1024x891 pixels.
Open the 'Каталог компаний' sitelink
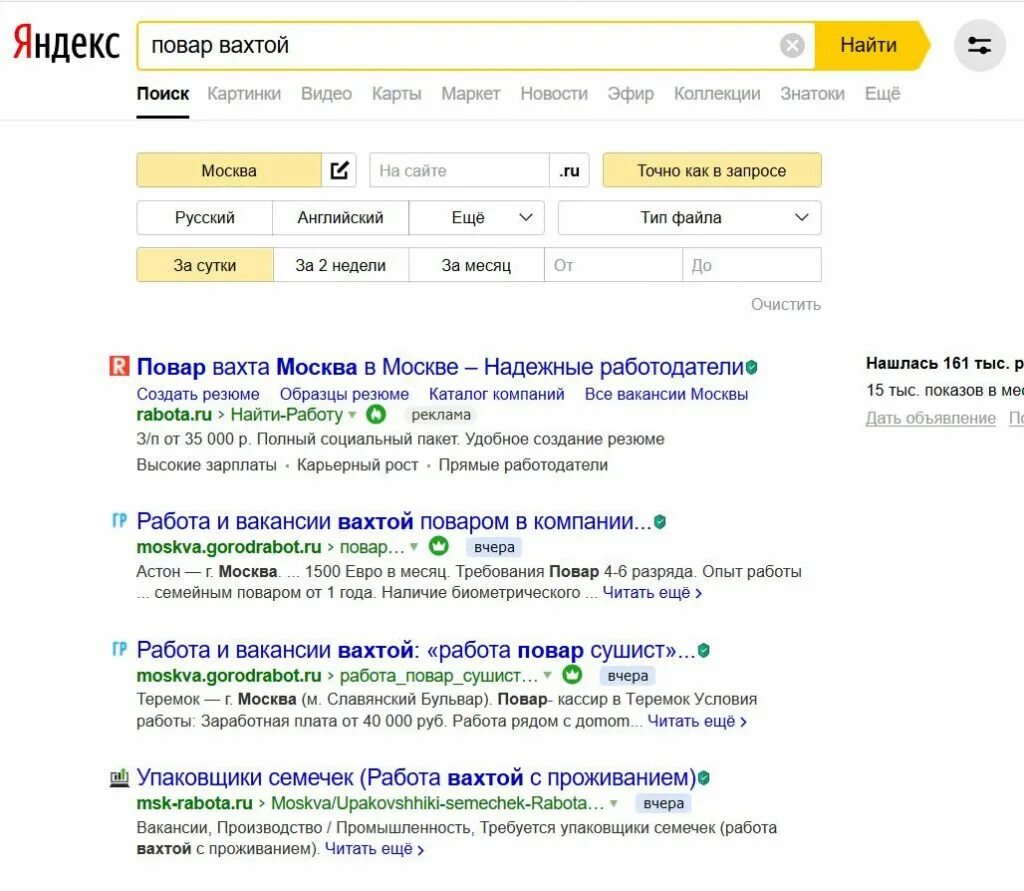click(496, 394)
